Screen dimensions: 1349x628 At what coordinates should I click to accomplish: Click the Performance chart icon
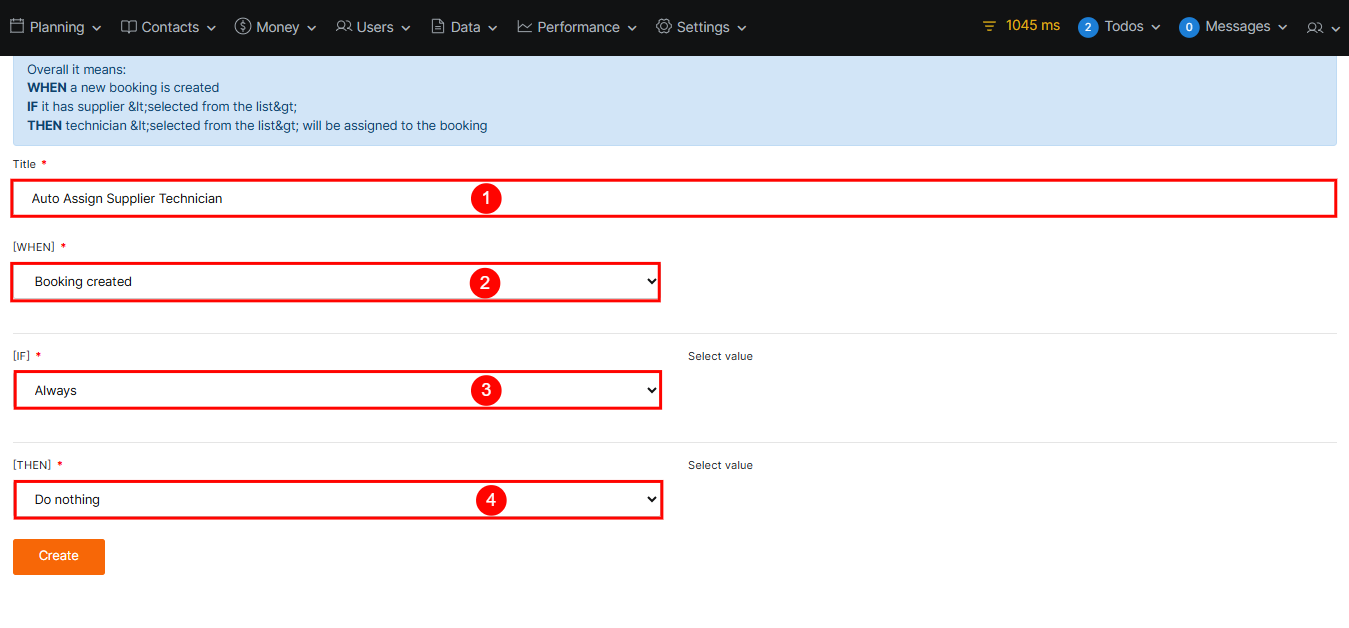(x=525, y=27)
